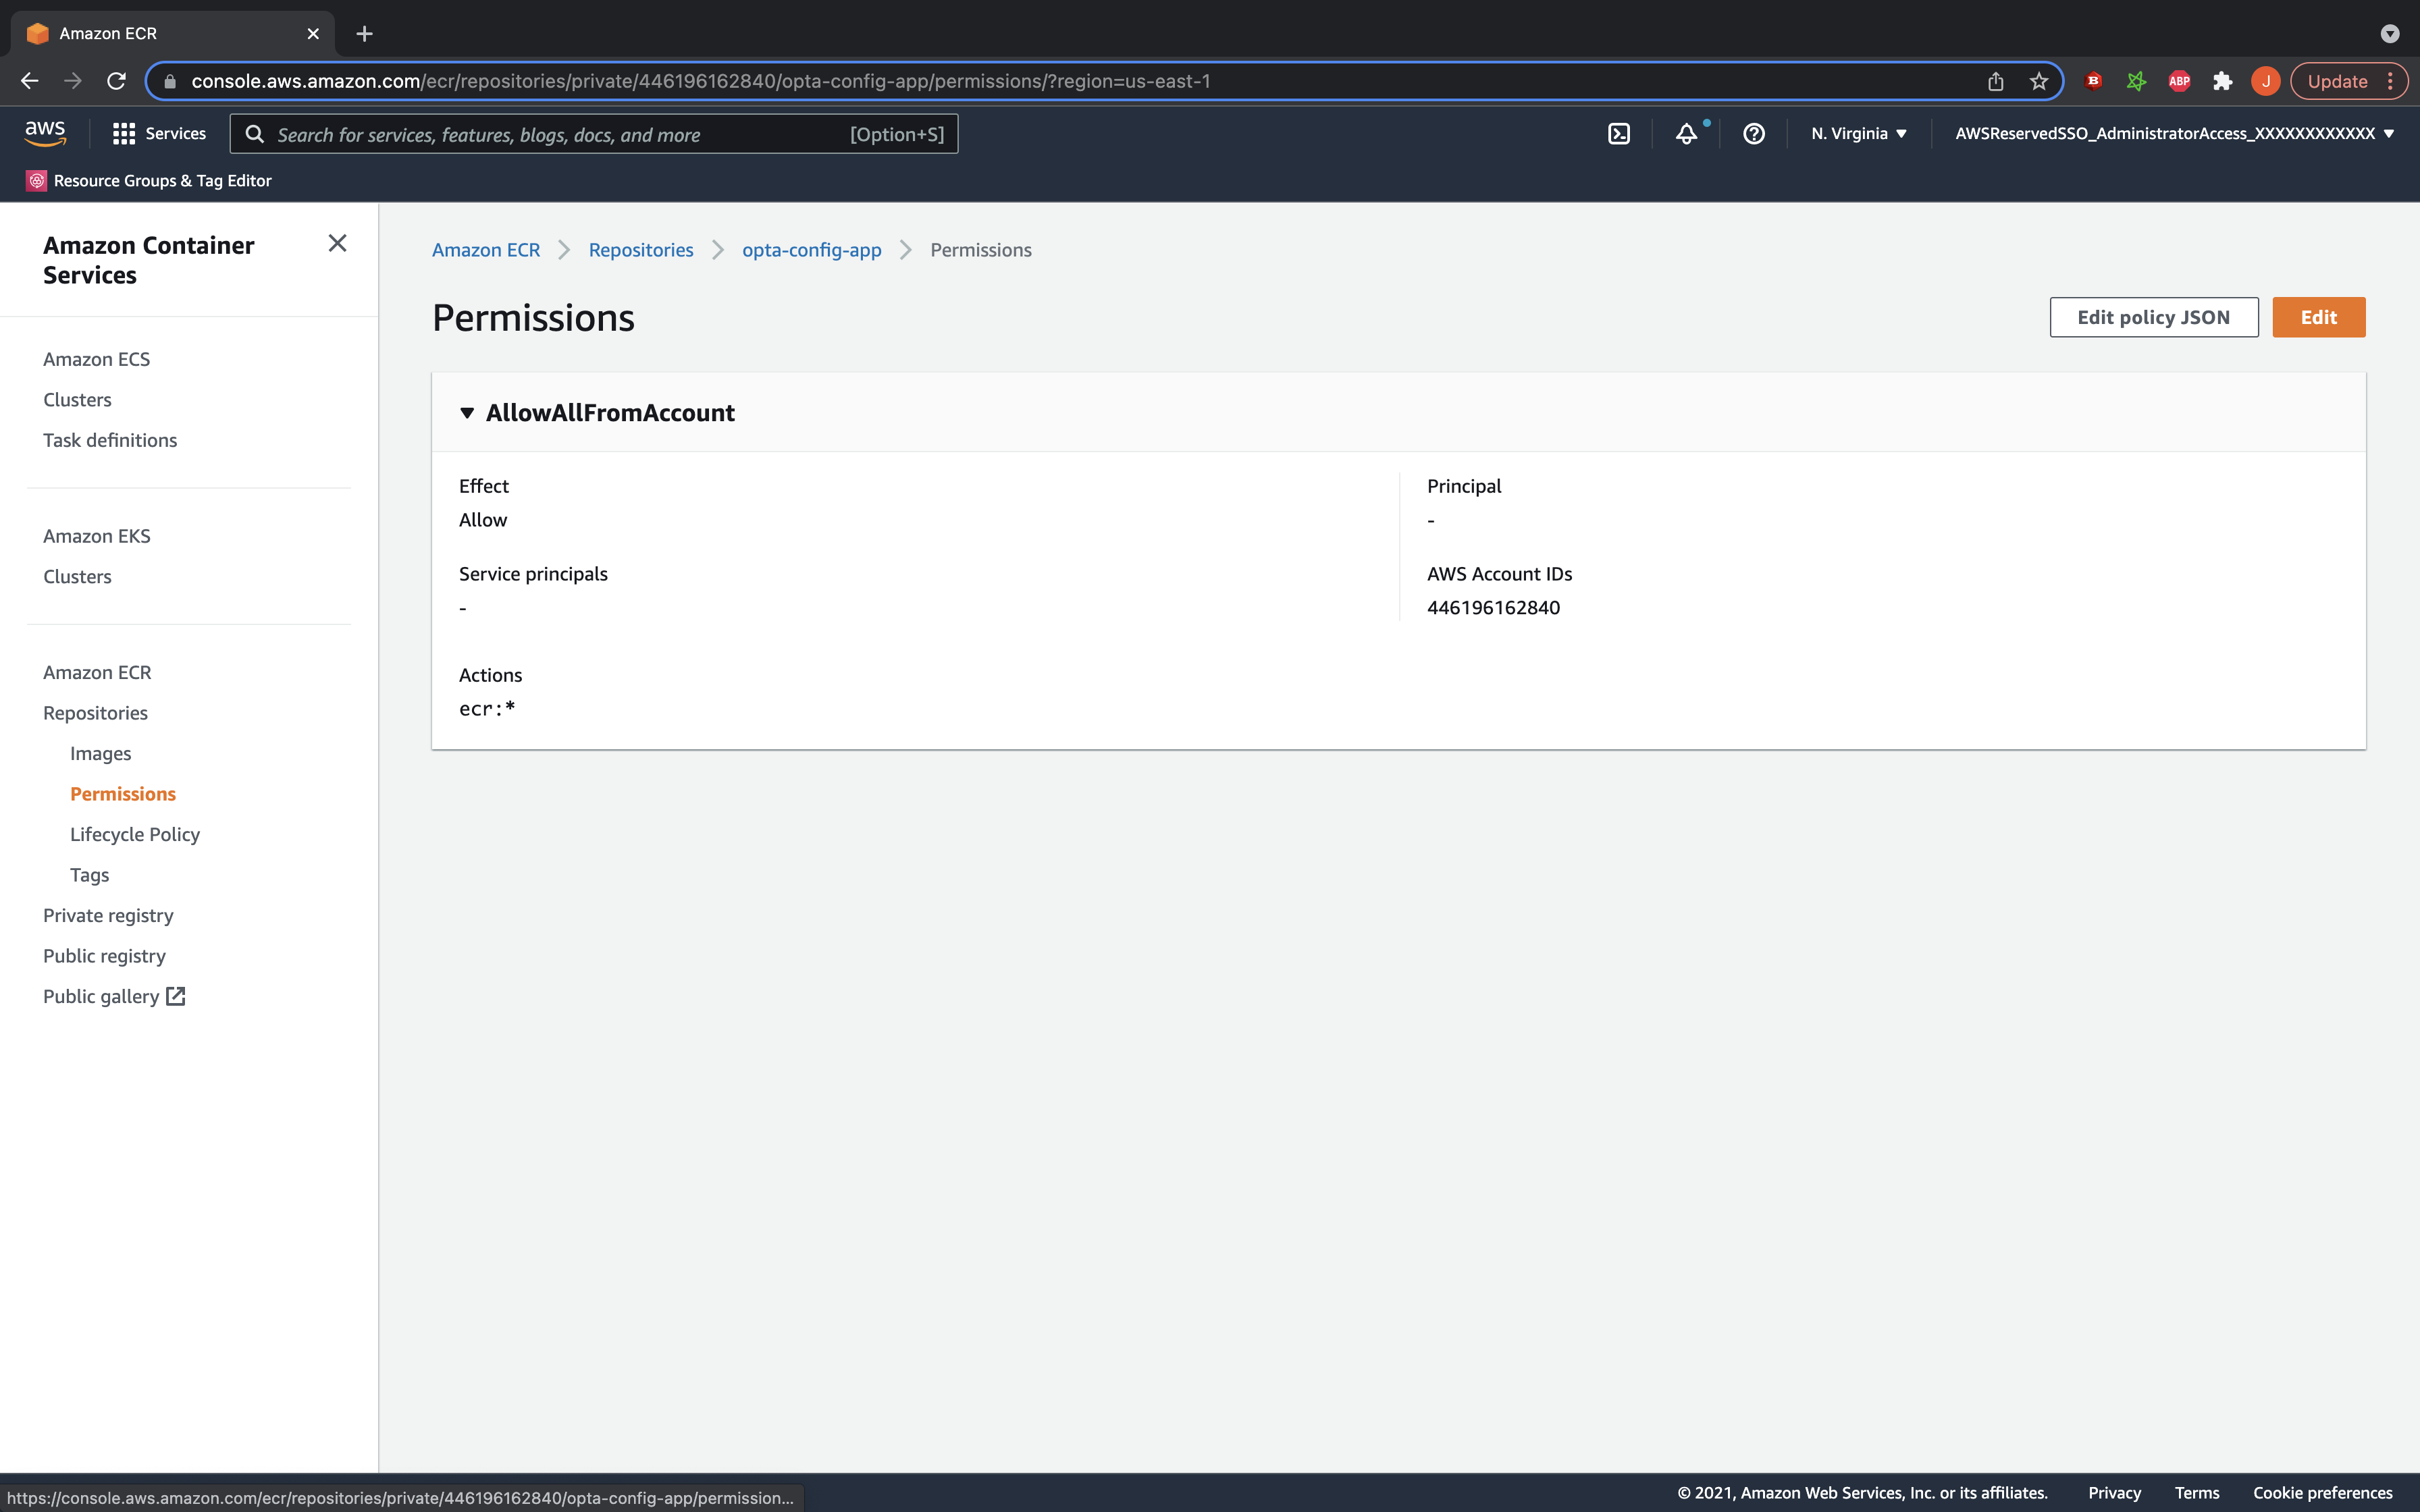Bookmark page with star icon

tap(2039, 81)
